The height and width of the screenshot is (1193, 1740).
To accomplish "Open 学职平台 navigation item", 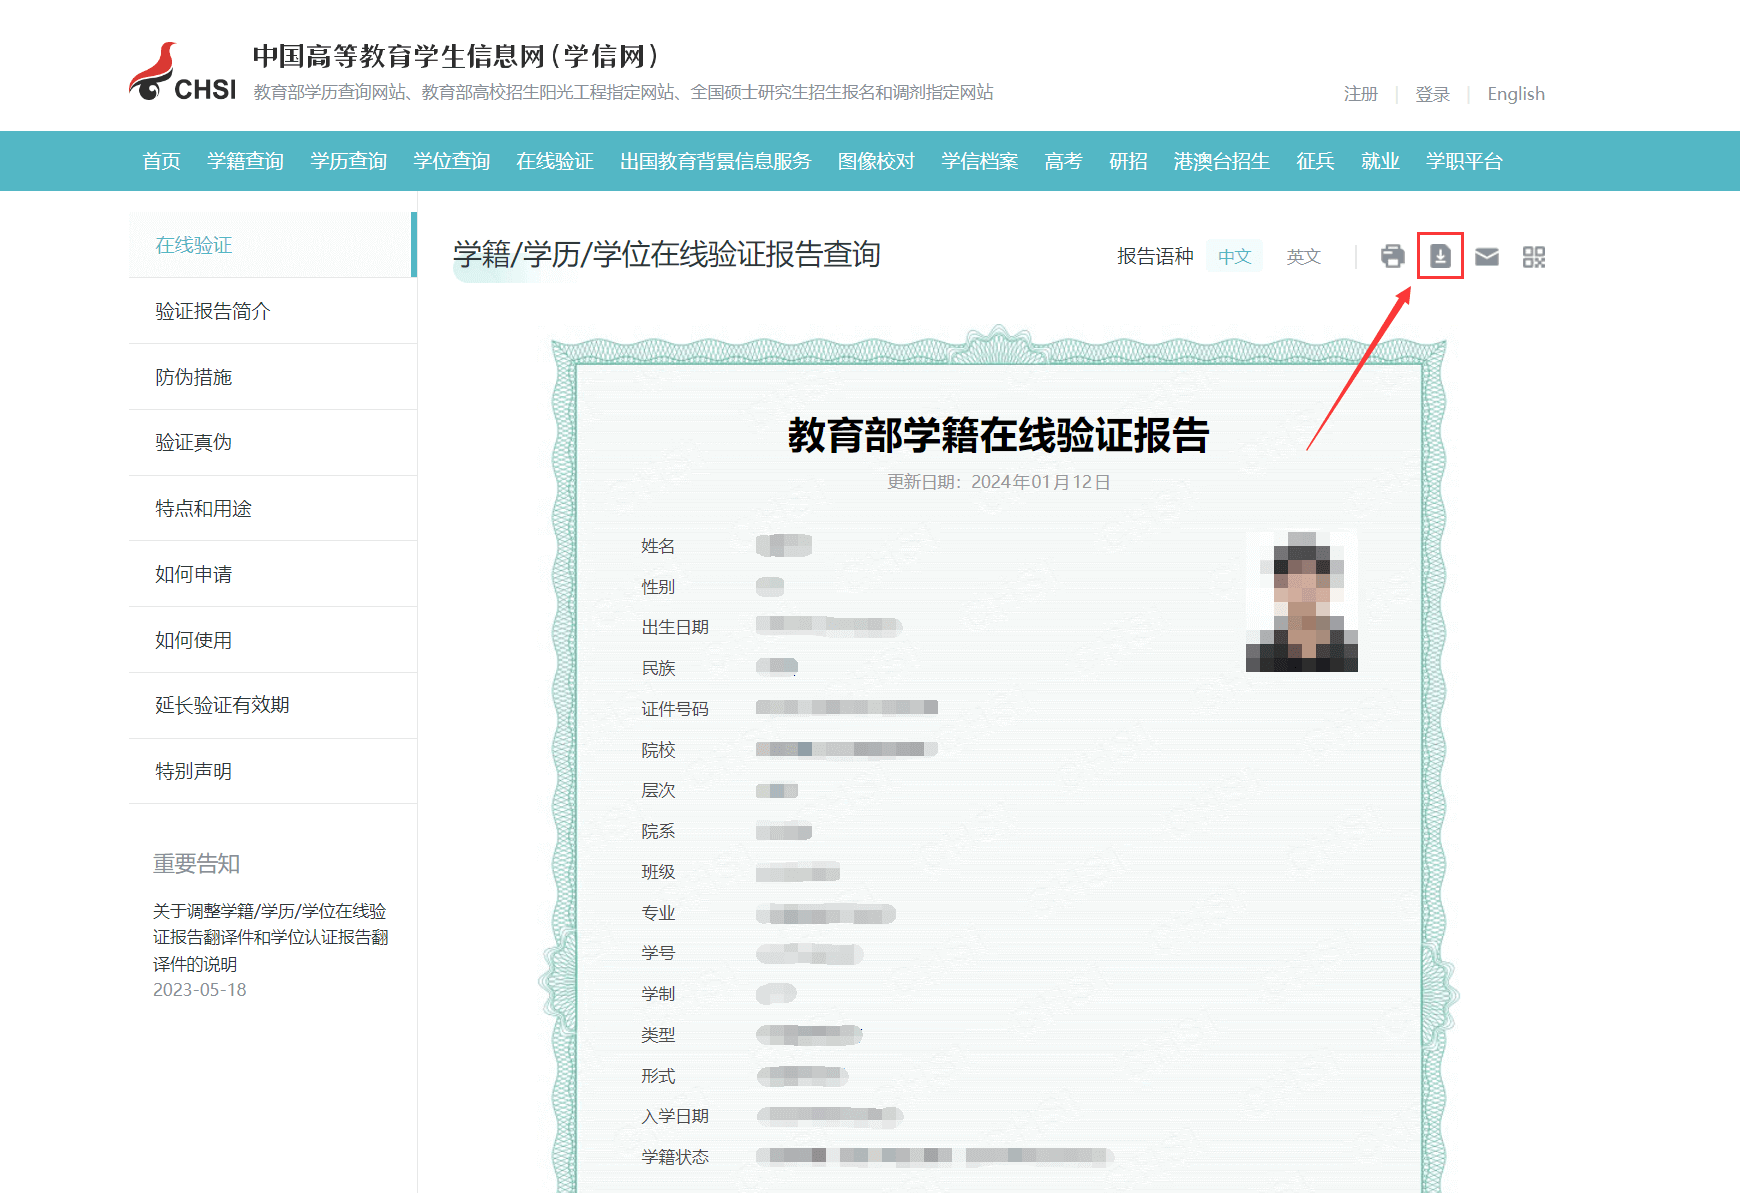I will [1464, 161].
